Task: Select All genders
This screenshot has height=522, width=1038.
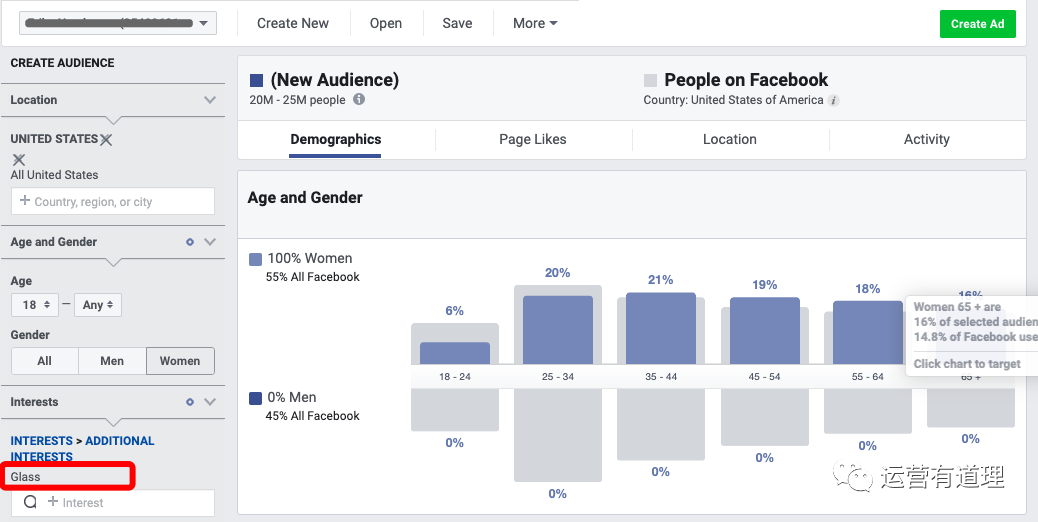Action: pos(44,361)
